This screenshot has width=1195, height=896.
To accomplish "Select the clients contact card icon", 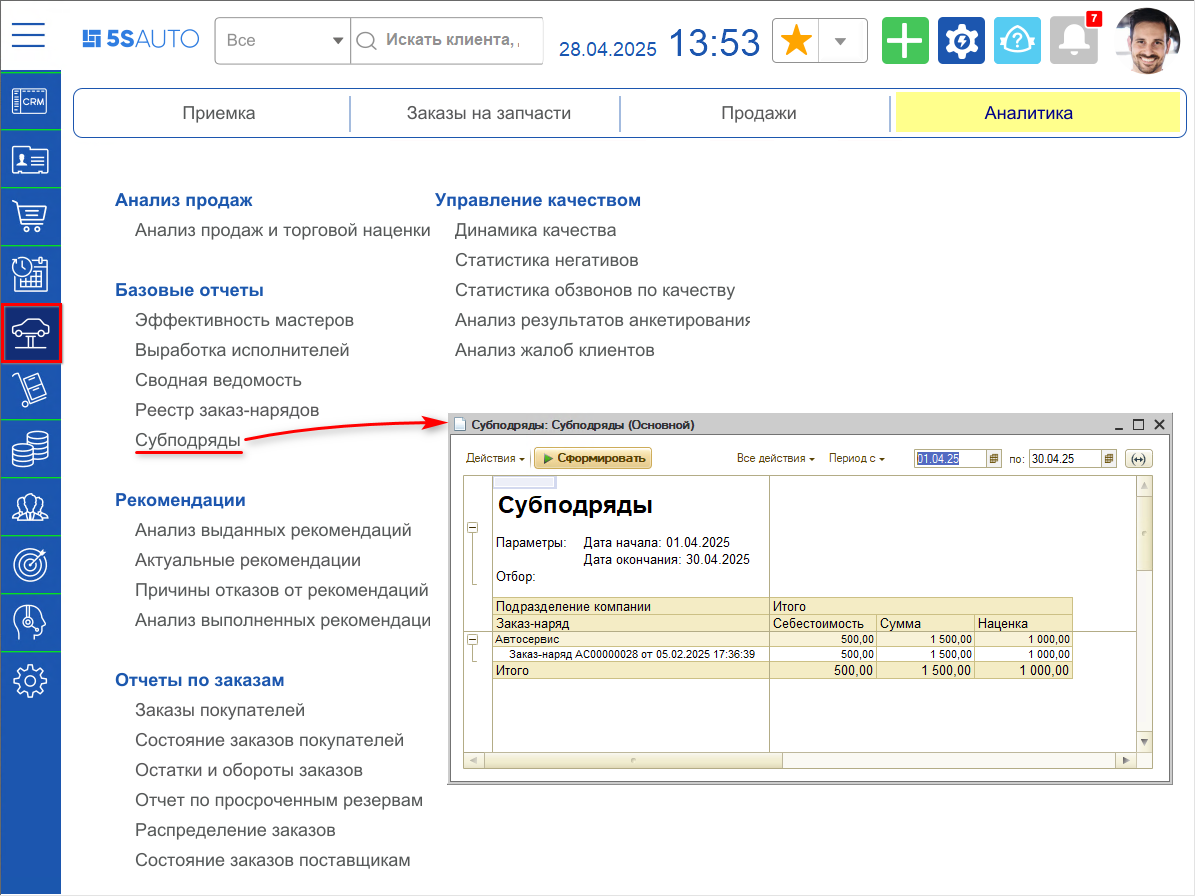I will coord(30,160).
